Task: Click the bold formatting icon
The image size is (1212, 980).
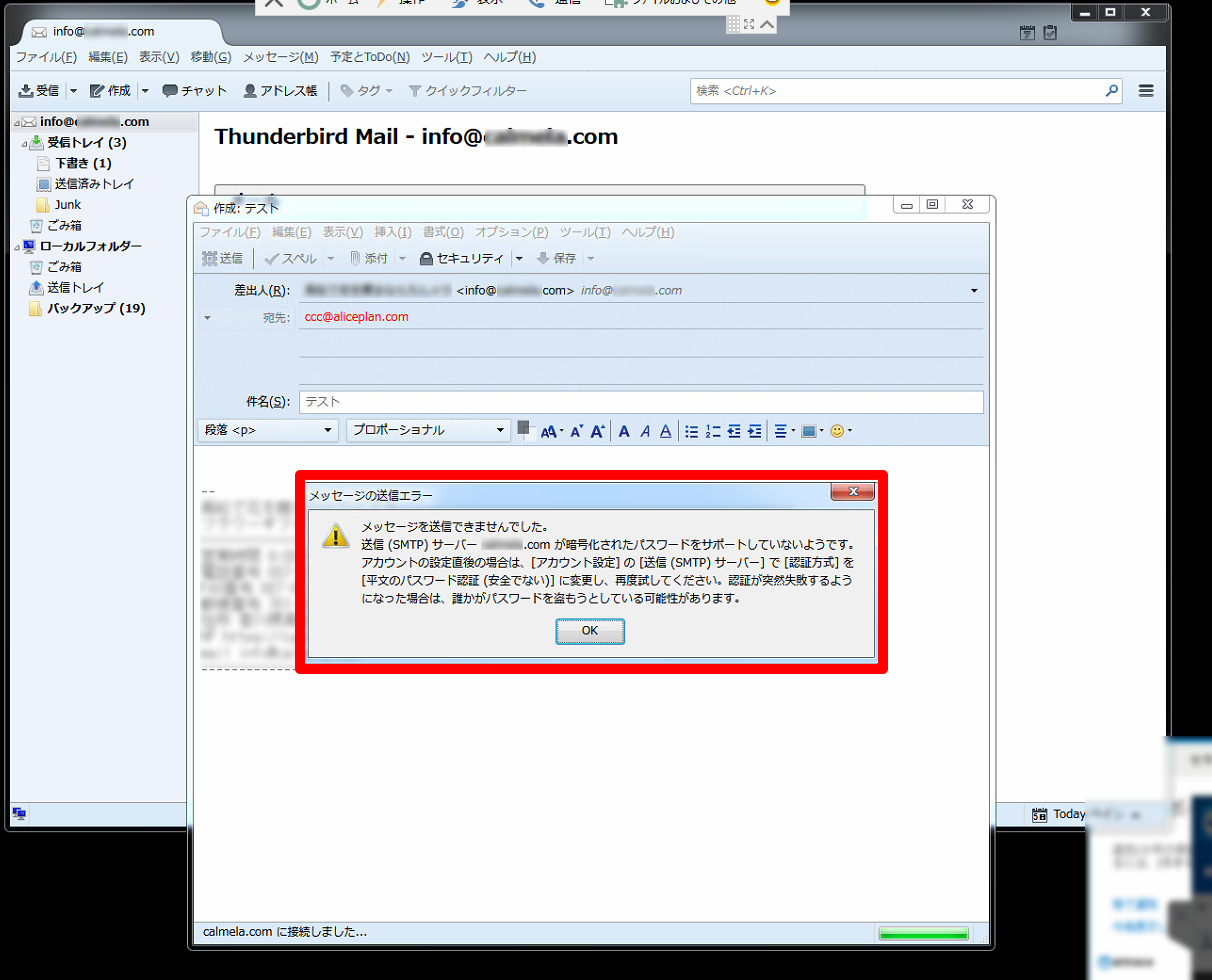Action: point(624,431)
